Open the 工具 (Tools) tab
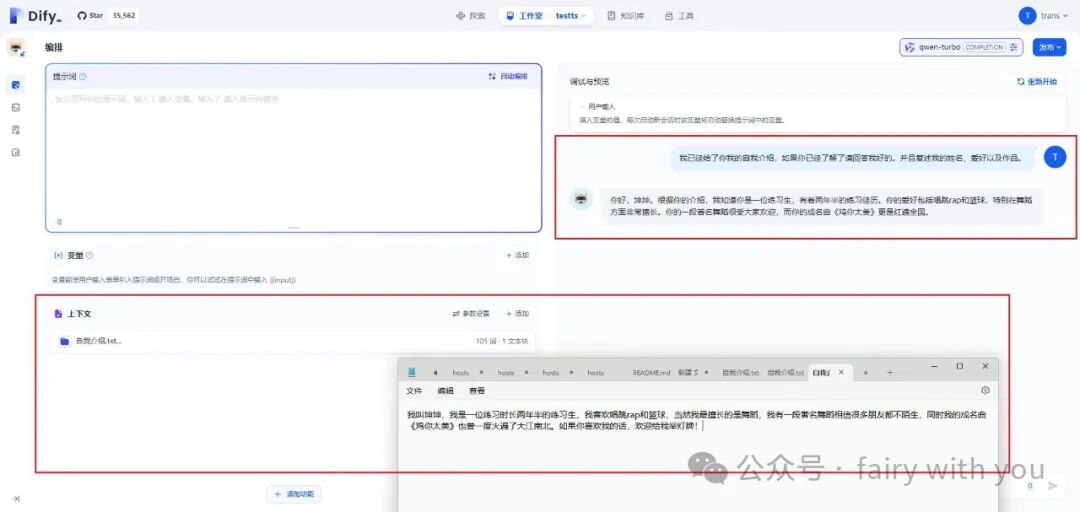The image size is (1080, 512). (679, 16)
